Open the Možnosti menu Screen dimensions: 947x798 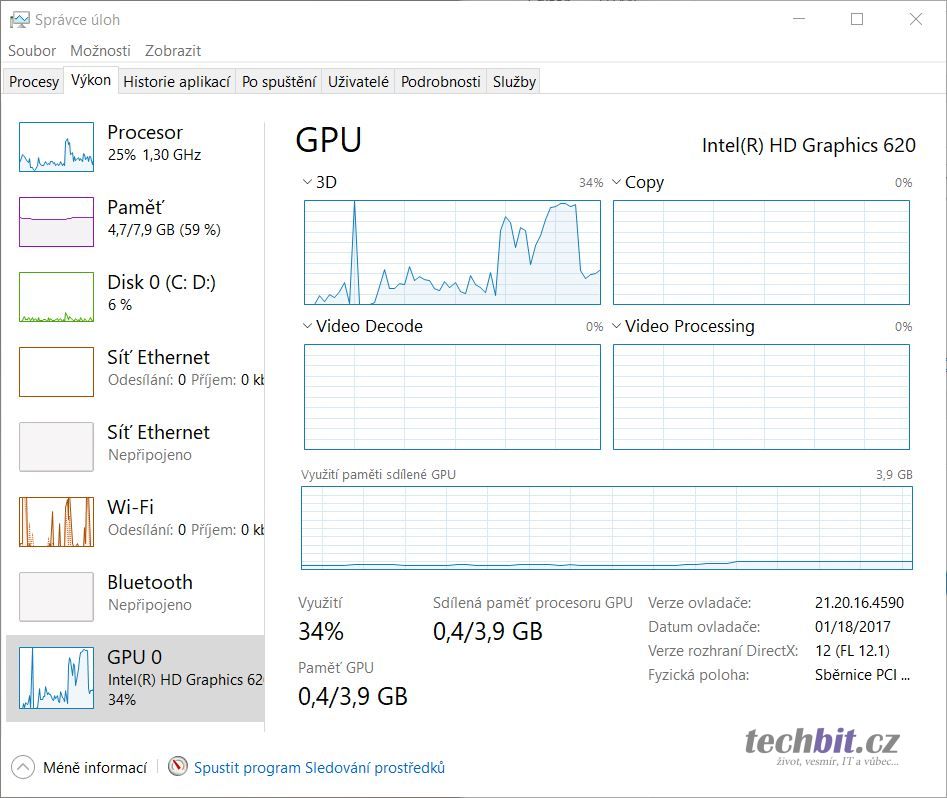pos(100,50)
